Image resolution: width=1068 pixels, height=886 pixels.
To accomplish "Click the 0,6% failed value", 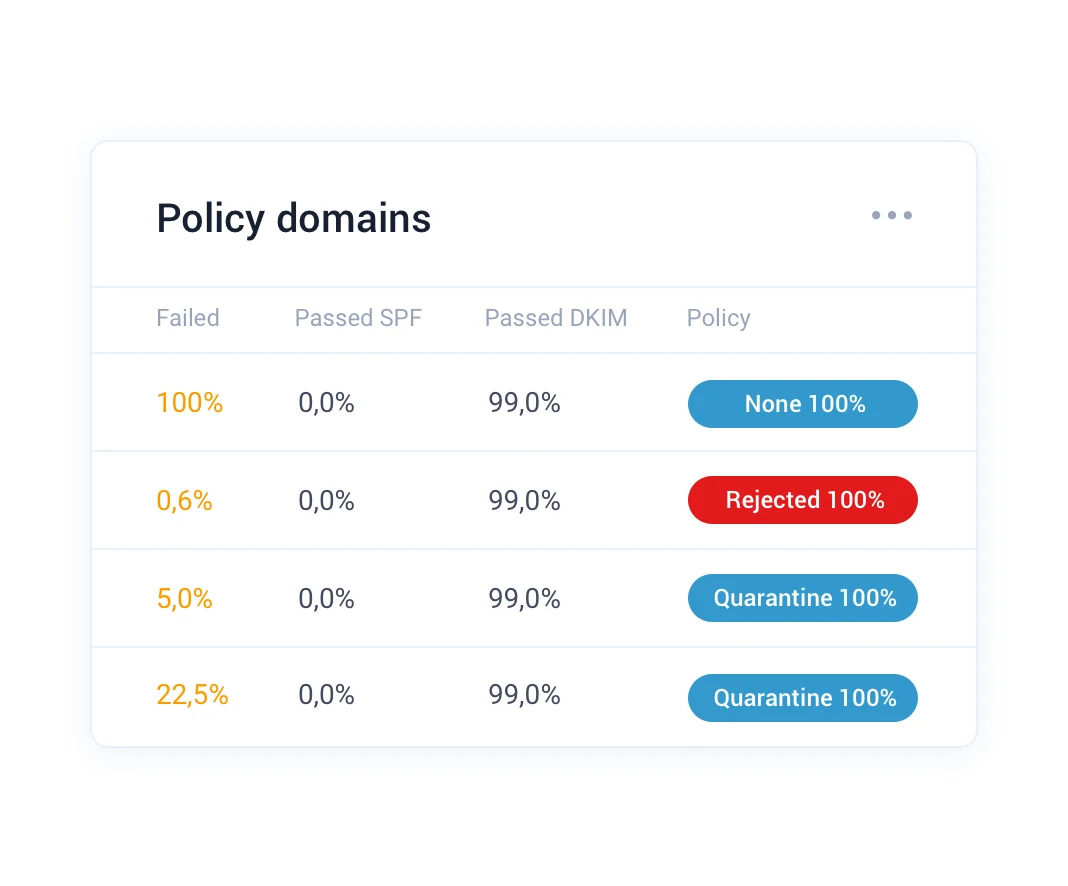I will 185,500.
